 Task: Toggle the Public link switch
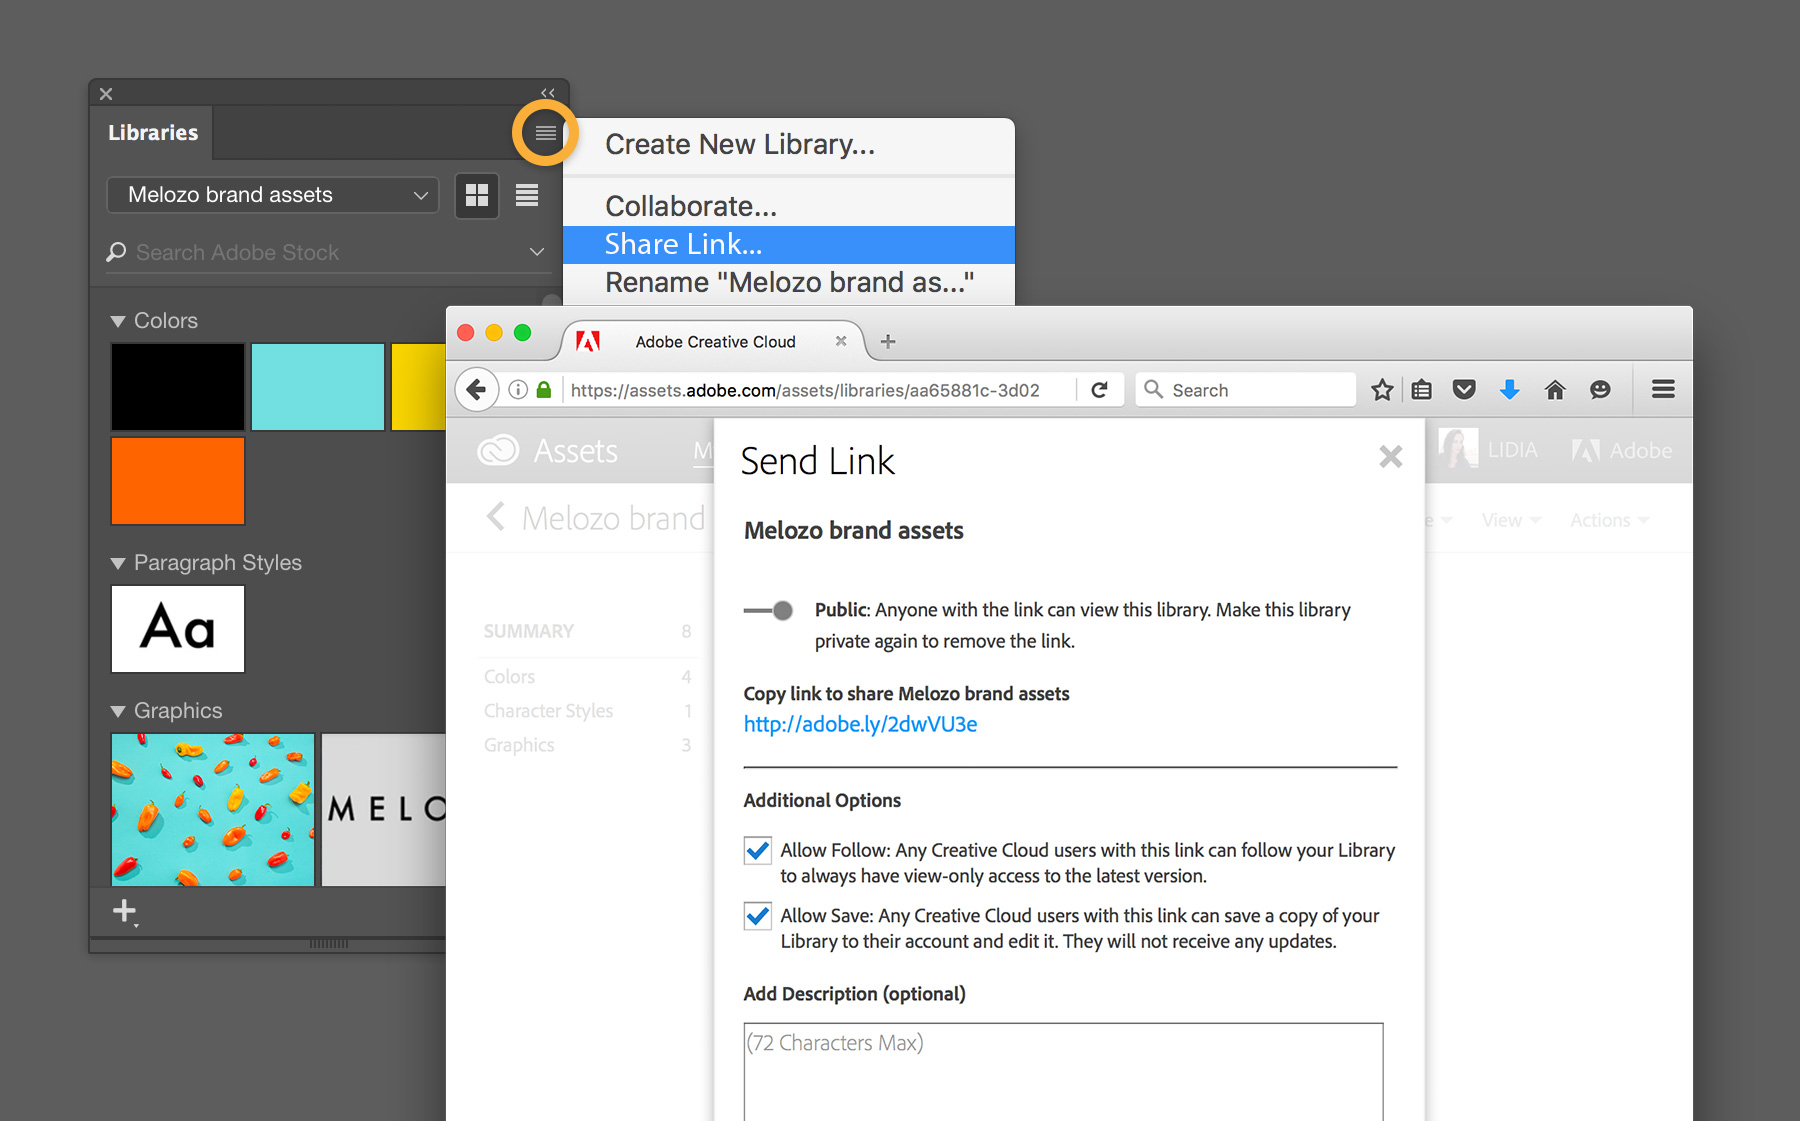click(x=768, y=610)
